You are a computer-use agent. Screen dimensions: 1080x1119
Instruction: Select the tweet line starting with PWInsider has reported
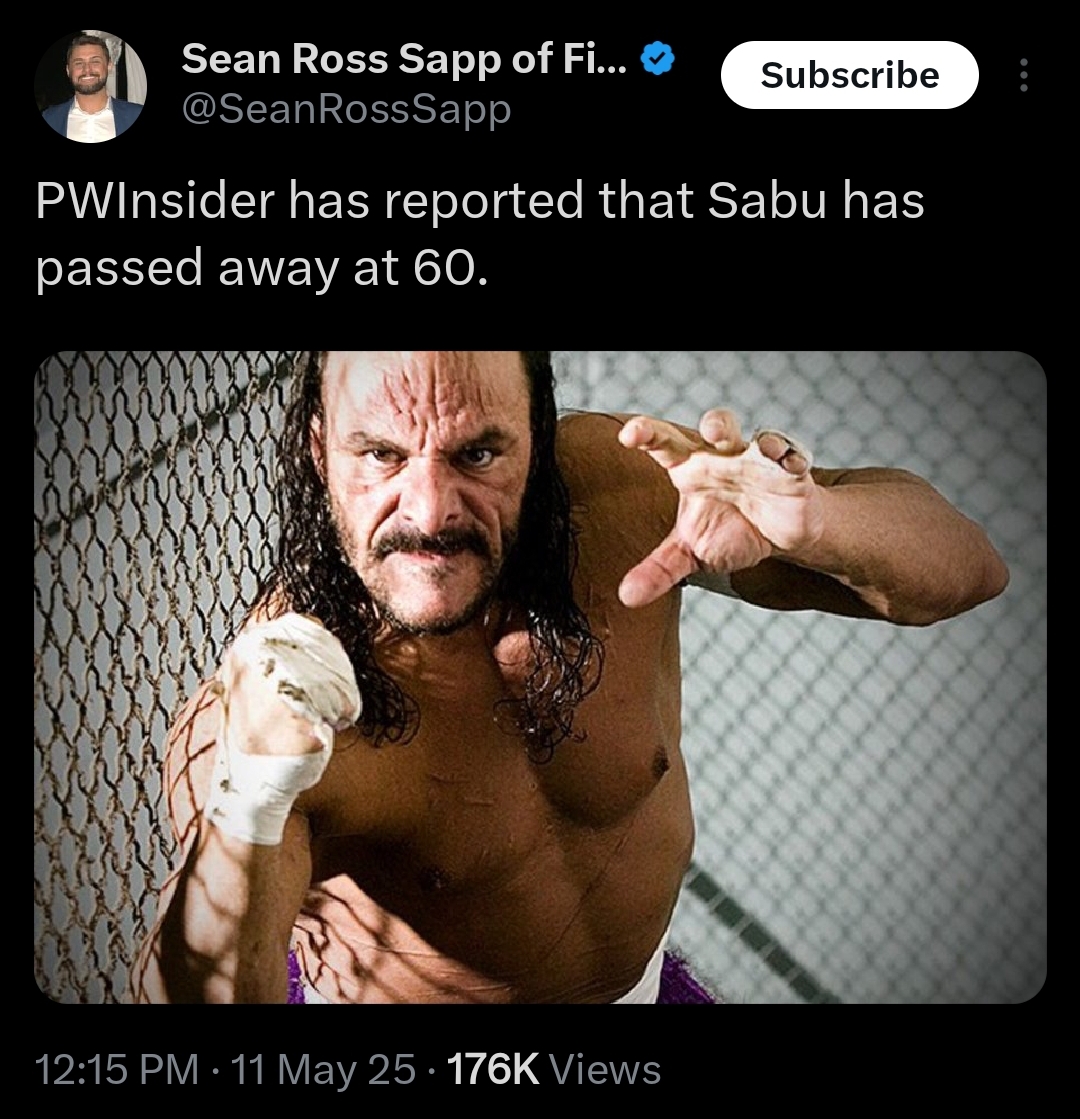[480, 201]
